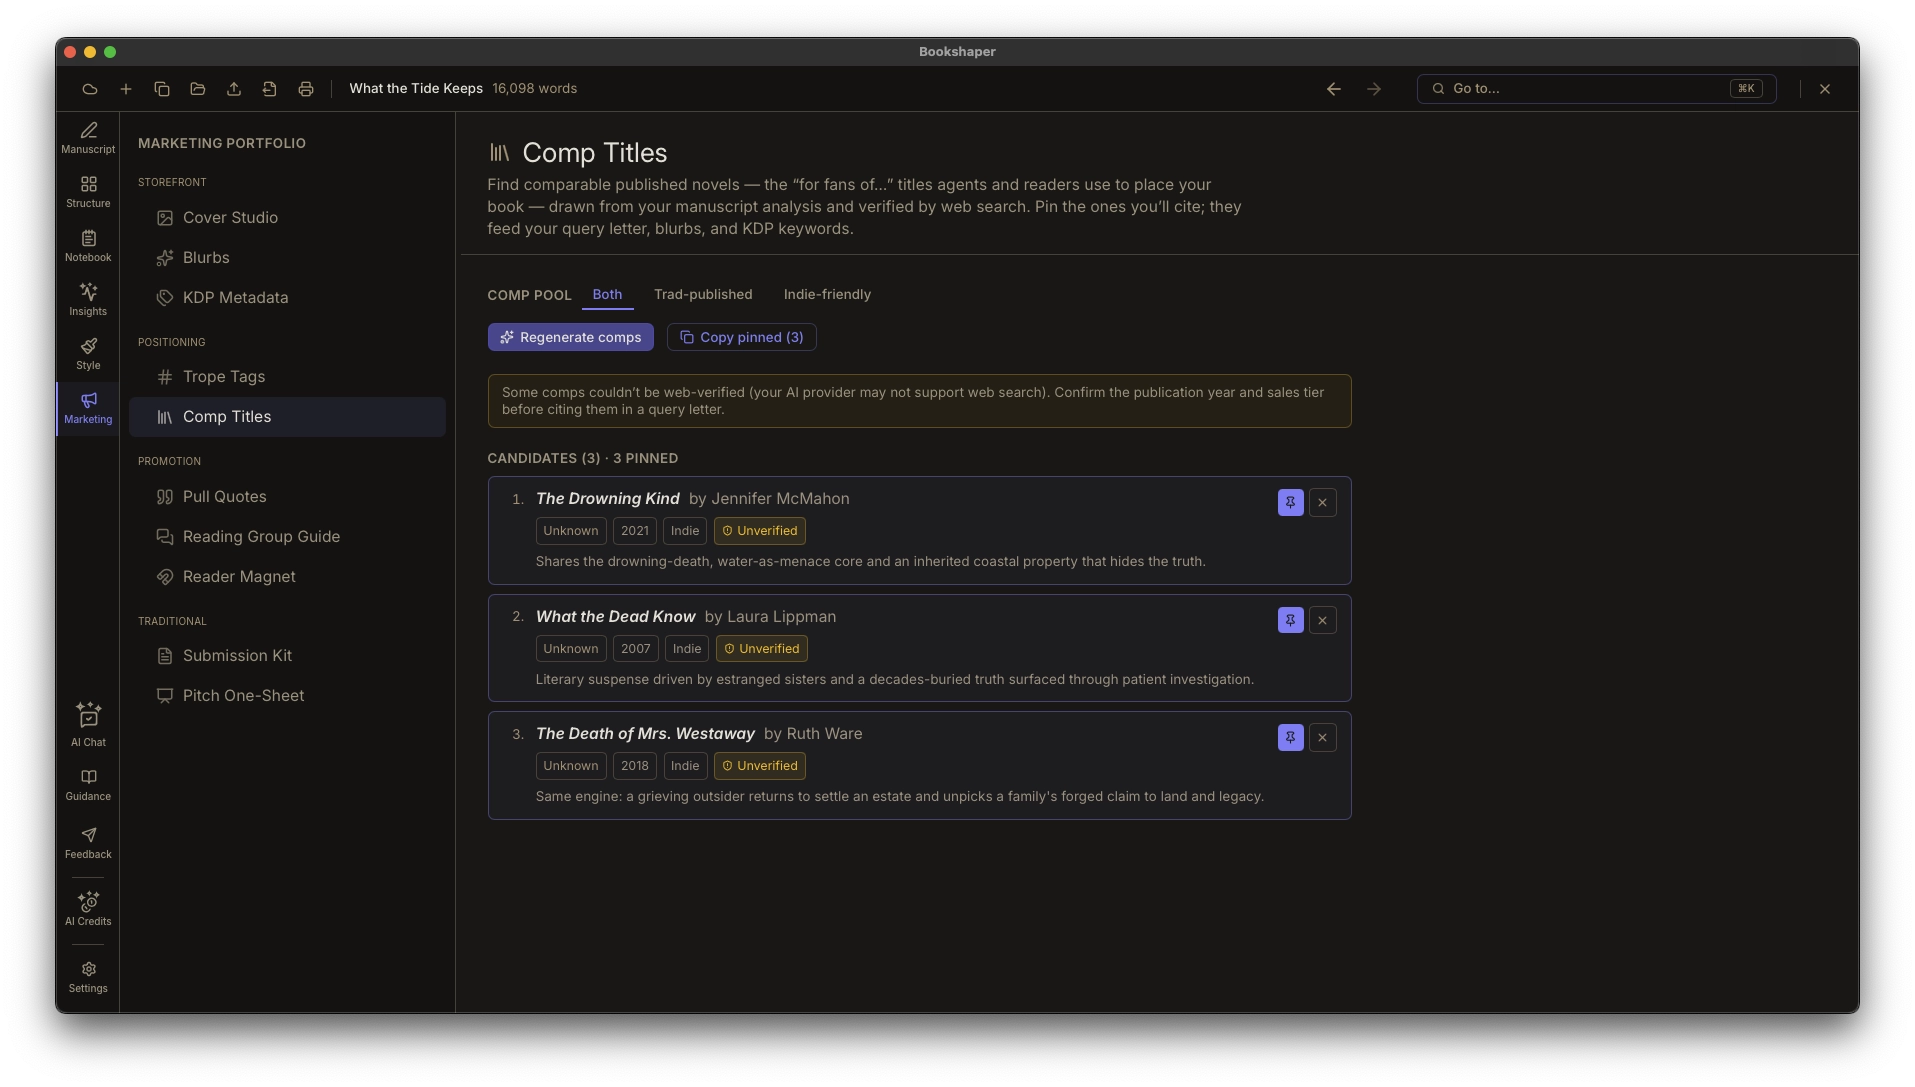Screen dimensions: 1915x1087
Task: Click the file import icon in the toolbar
Action: (270, 89)
